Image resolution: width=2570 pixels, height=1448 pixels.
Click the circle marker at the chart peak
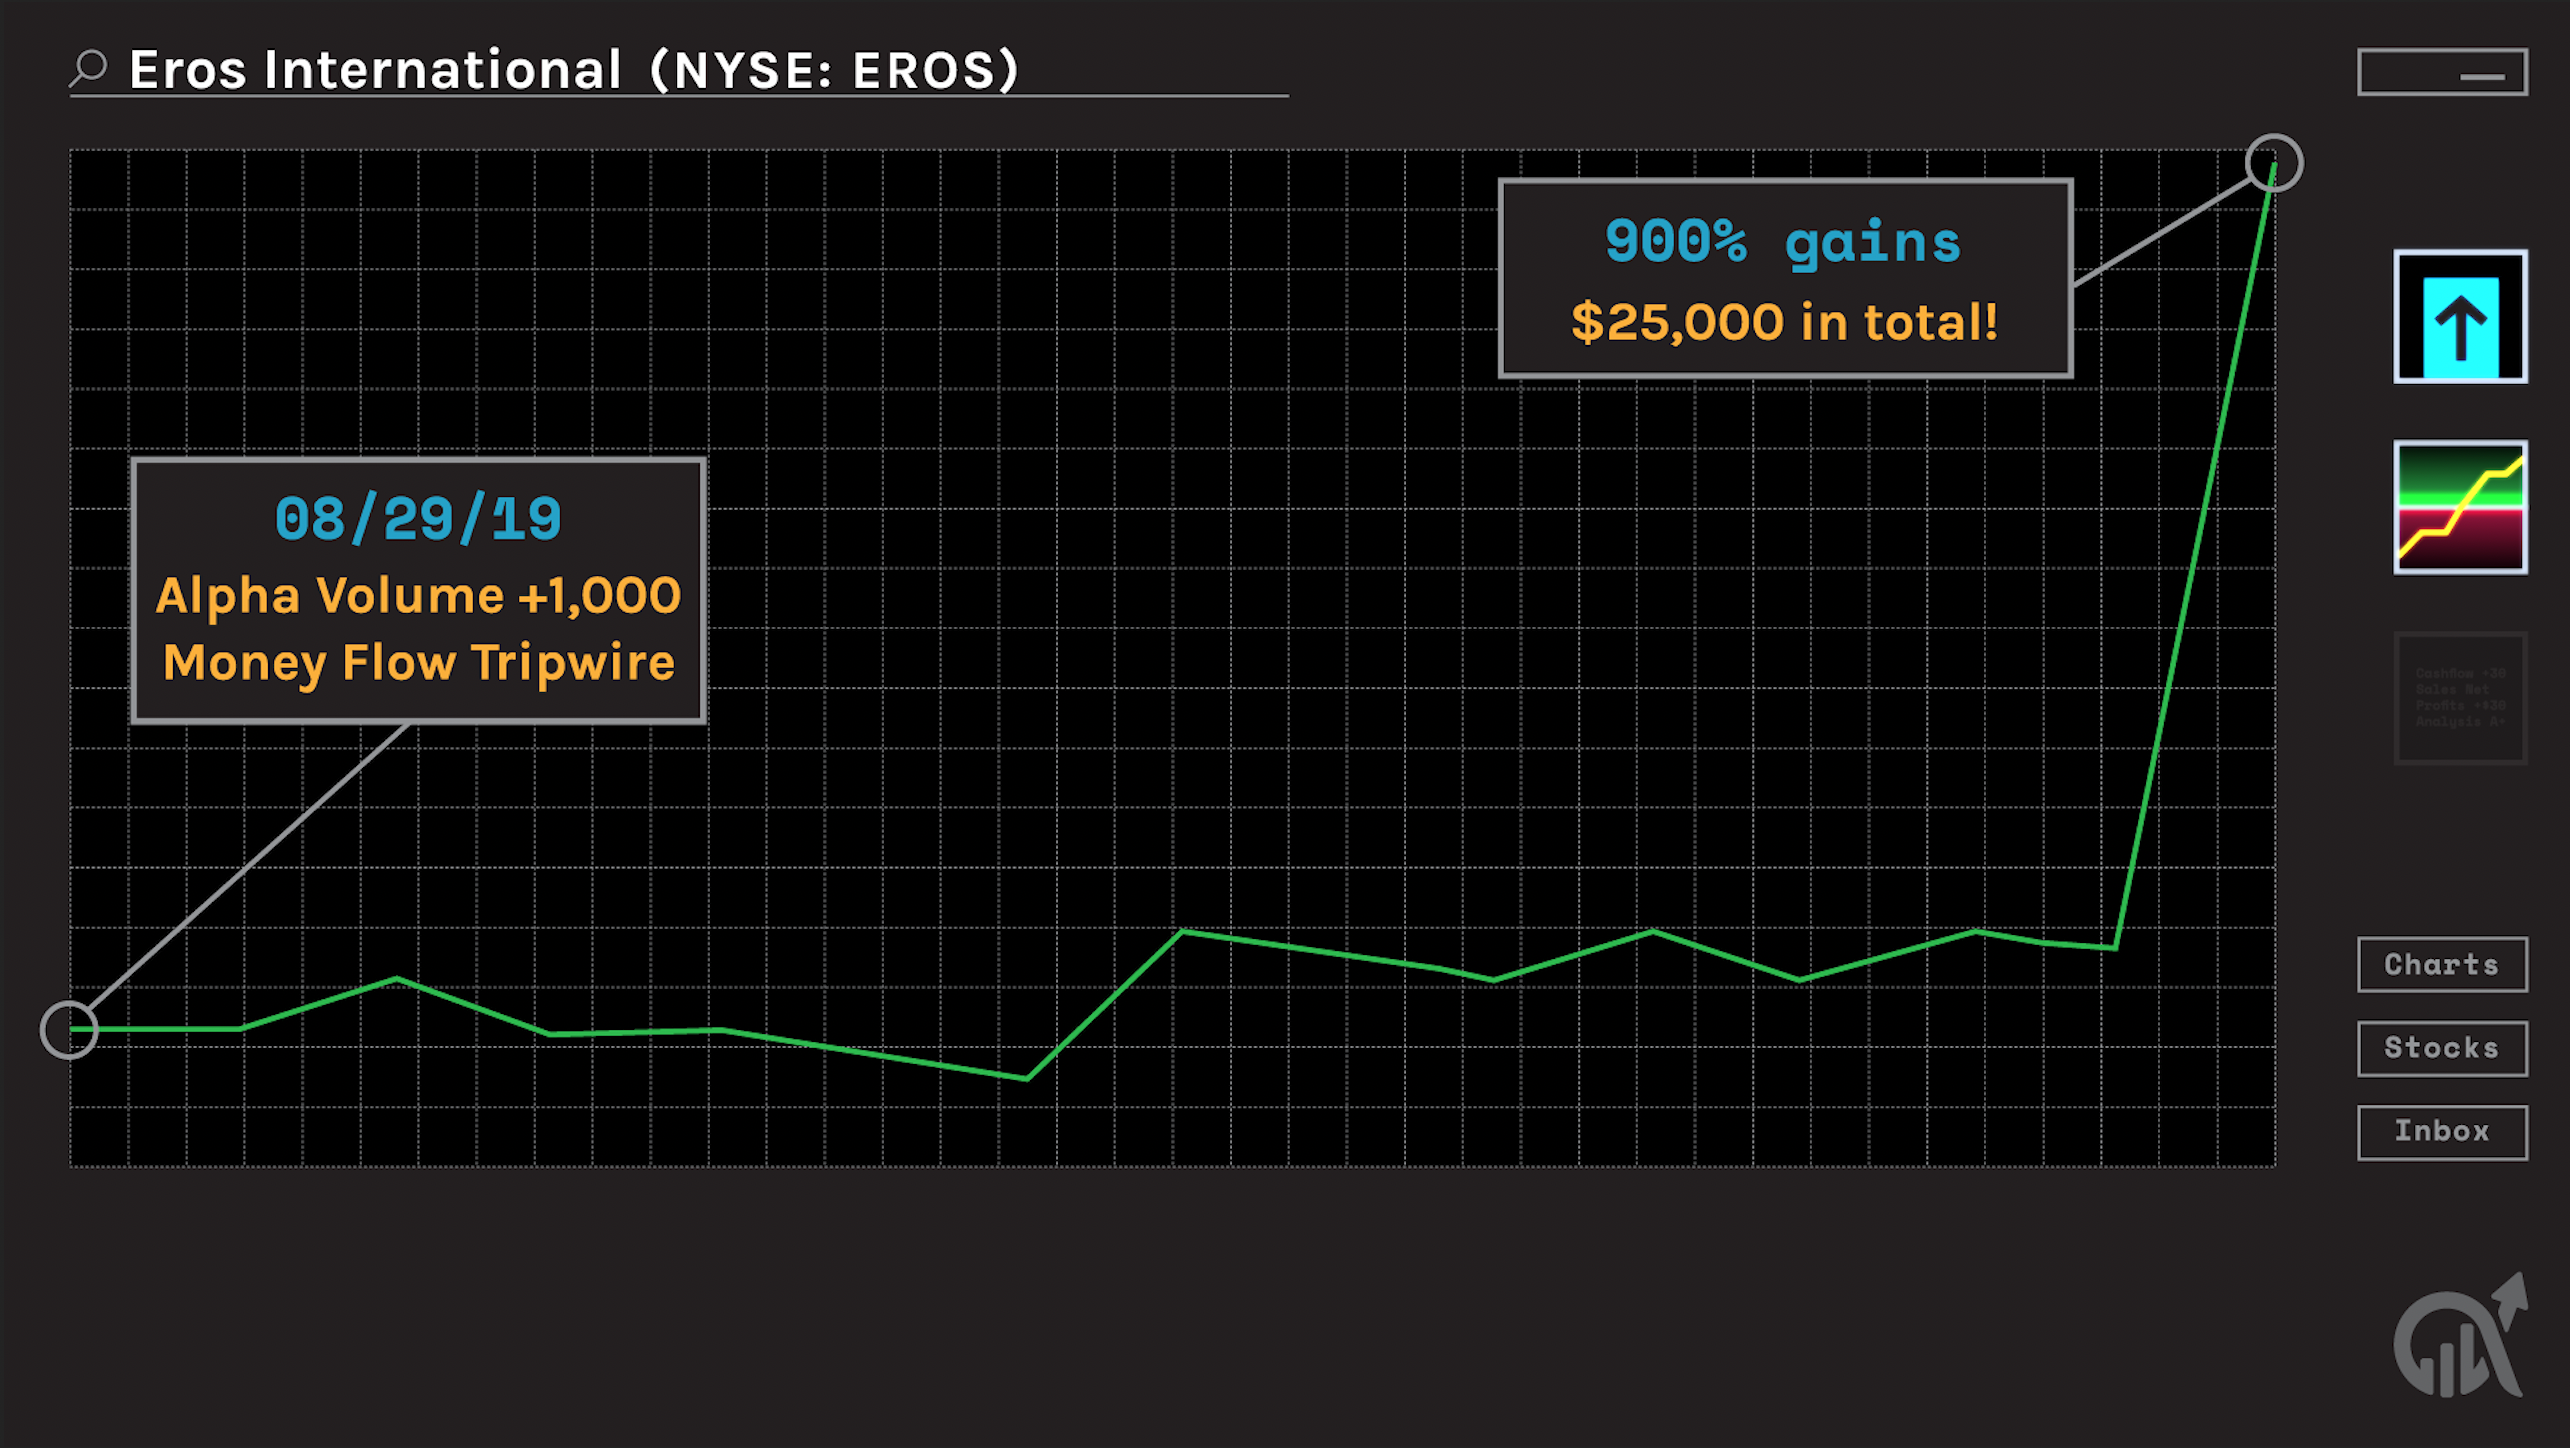pyautogui.click(x=2273, y=162)
